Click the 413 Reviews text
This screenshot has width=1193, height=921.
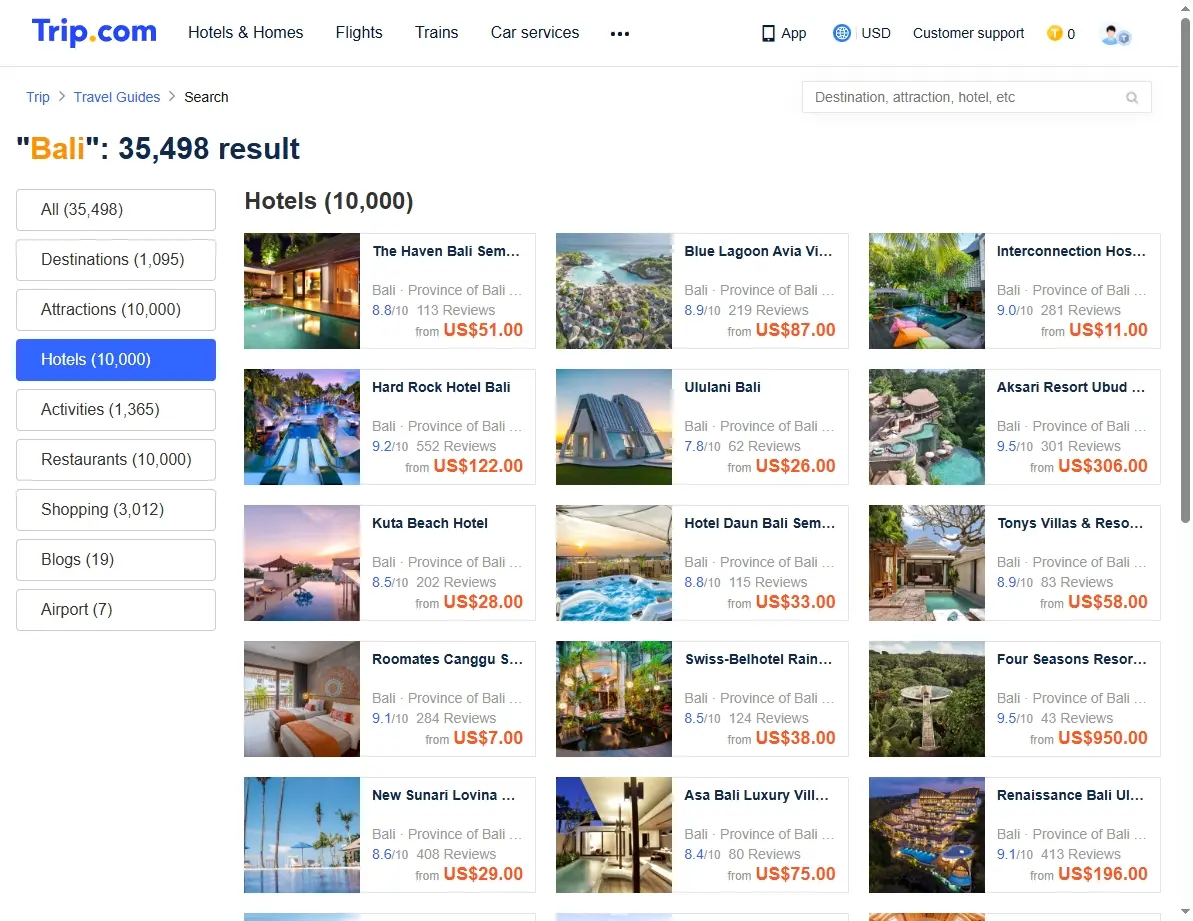[1080, 854]
